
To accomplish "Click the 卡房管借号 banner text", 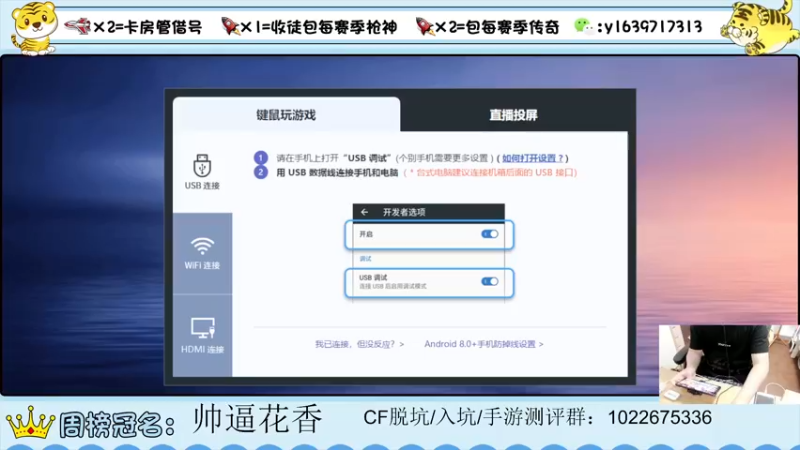I will [x=163, y=27].
